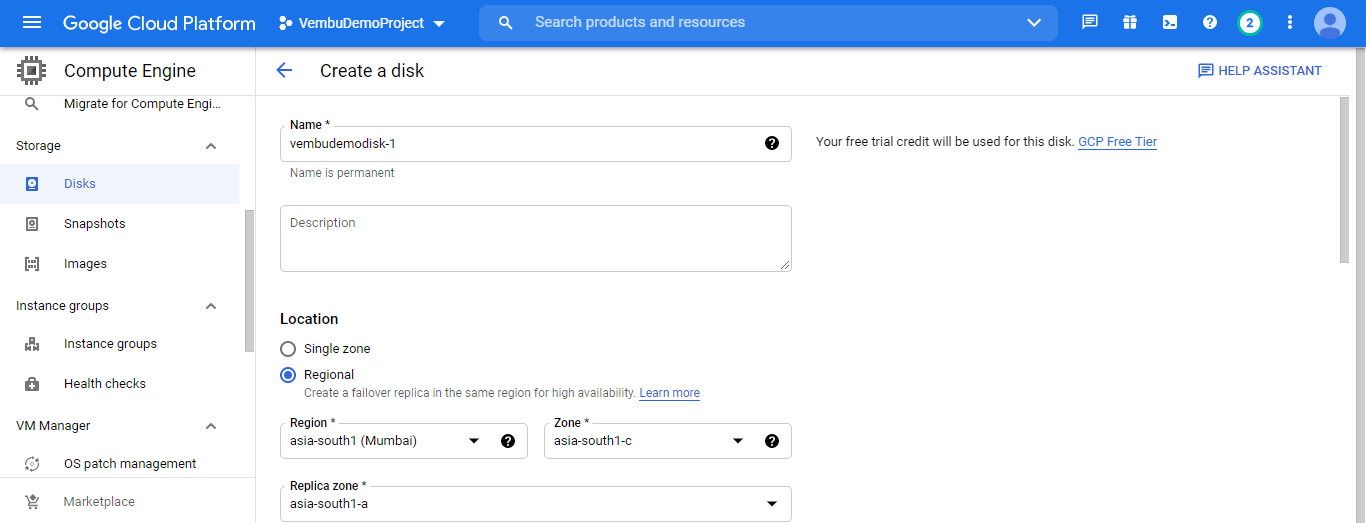Open Images in the sidebar
Viewport: 1366px width, 523px height.
click(120, 264)
